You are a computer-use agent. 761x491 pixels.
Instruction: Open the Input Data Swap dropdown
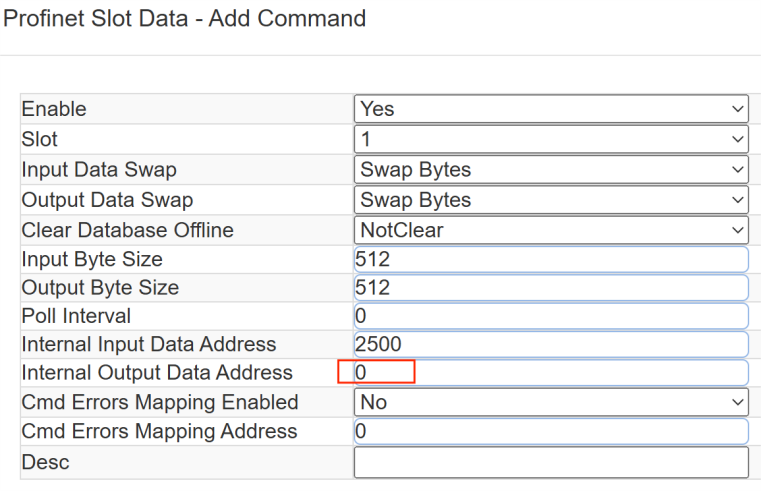coord(551,169)
